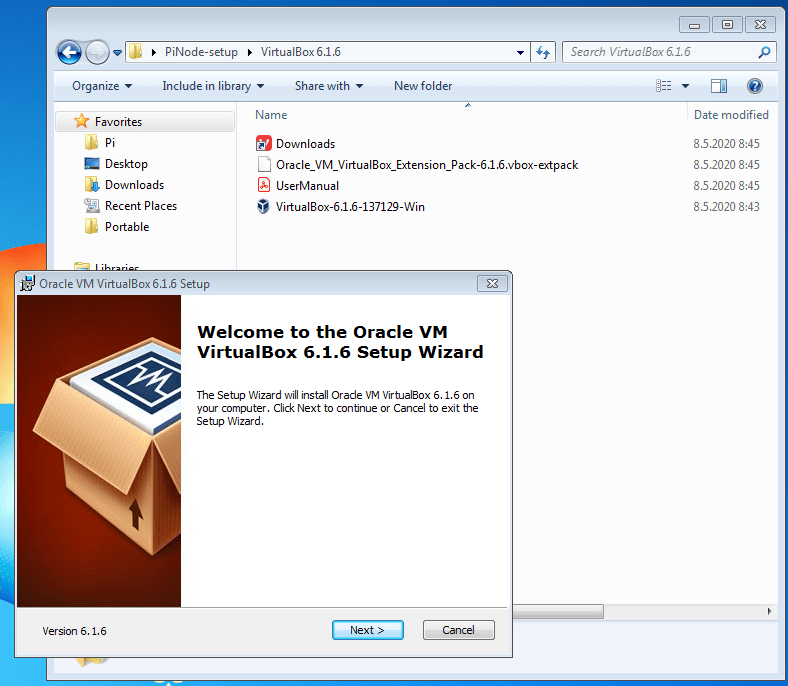Screen dimensions: 788x686
Task: Maximize the Explorer window
Action: (x=727, y=25)
